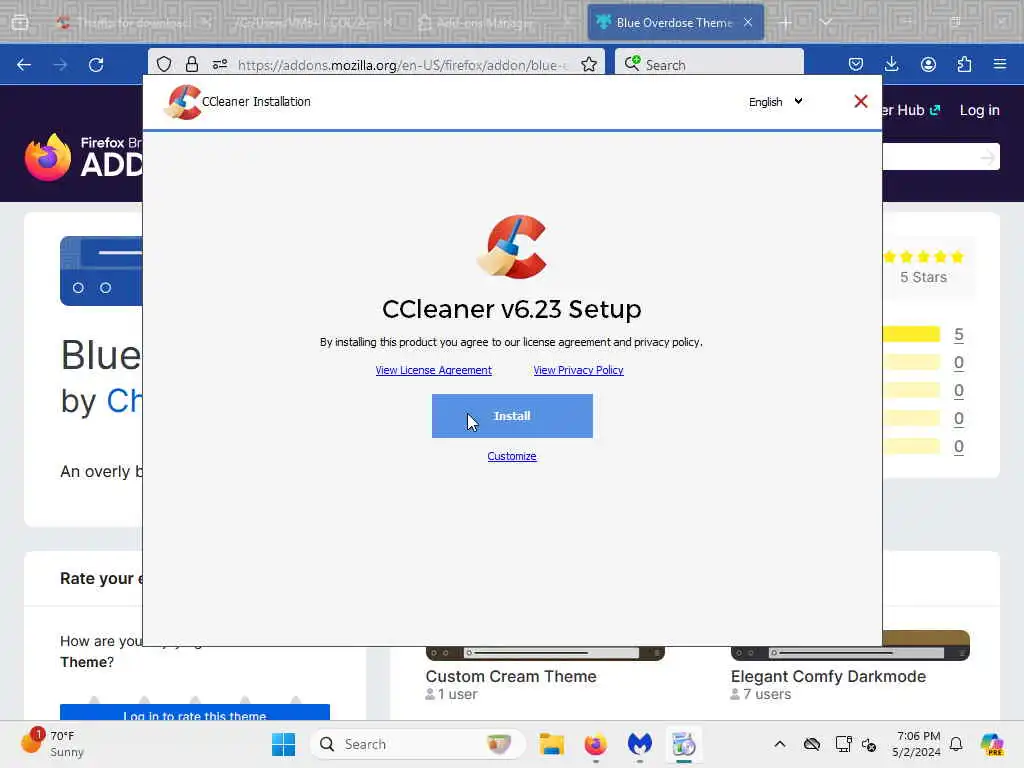Open the Copilot preview icon
The height and width of the screenshot is (768, 1024).
992,744
